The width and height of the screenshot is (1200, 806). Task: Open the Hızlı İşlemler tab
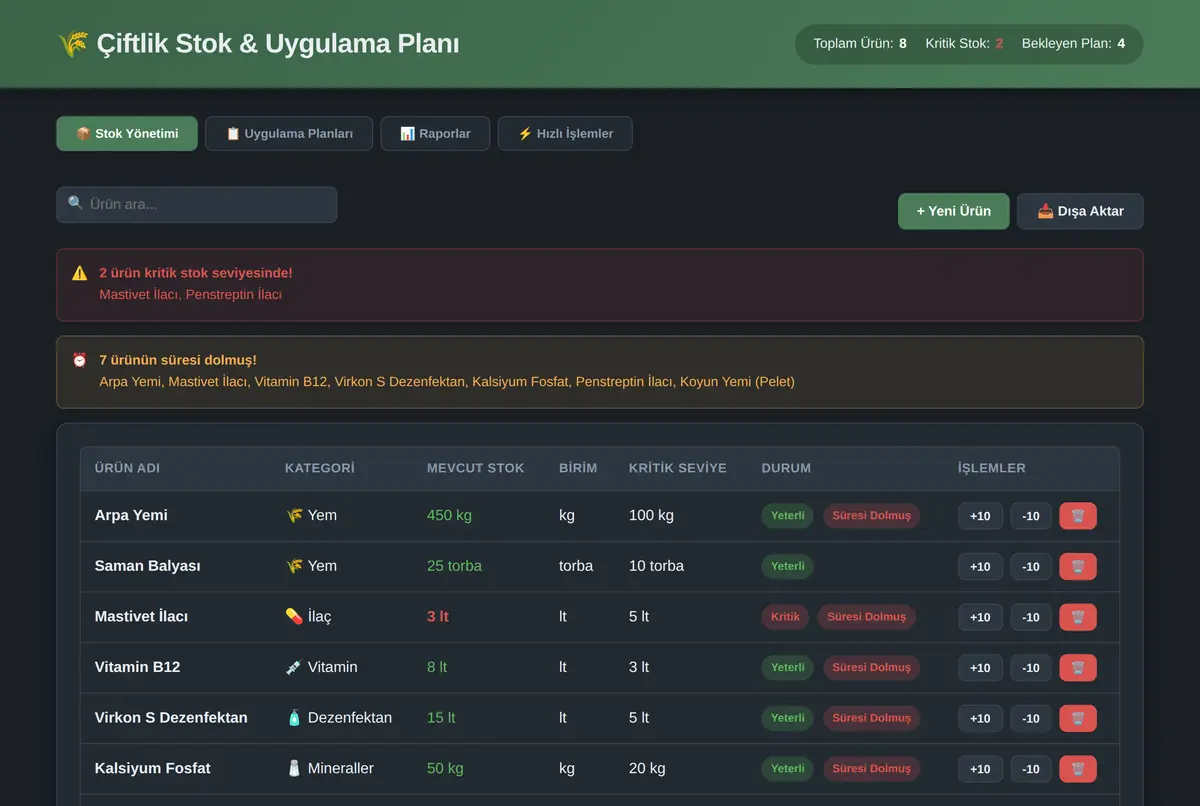tap(565, 134)
